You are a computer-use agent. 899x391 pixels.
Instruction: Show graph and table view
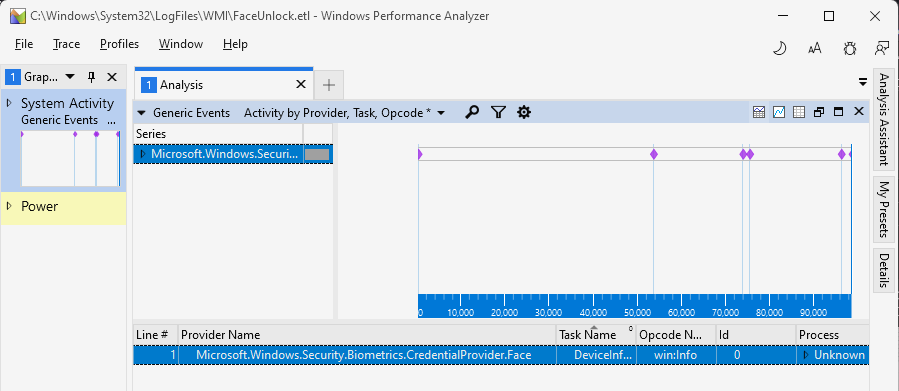click(759, 112)
